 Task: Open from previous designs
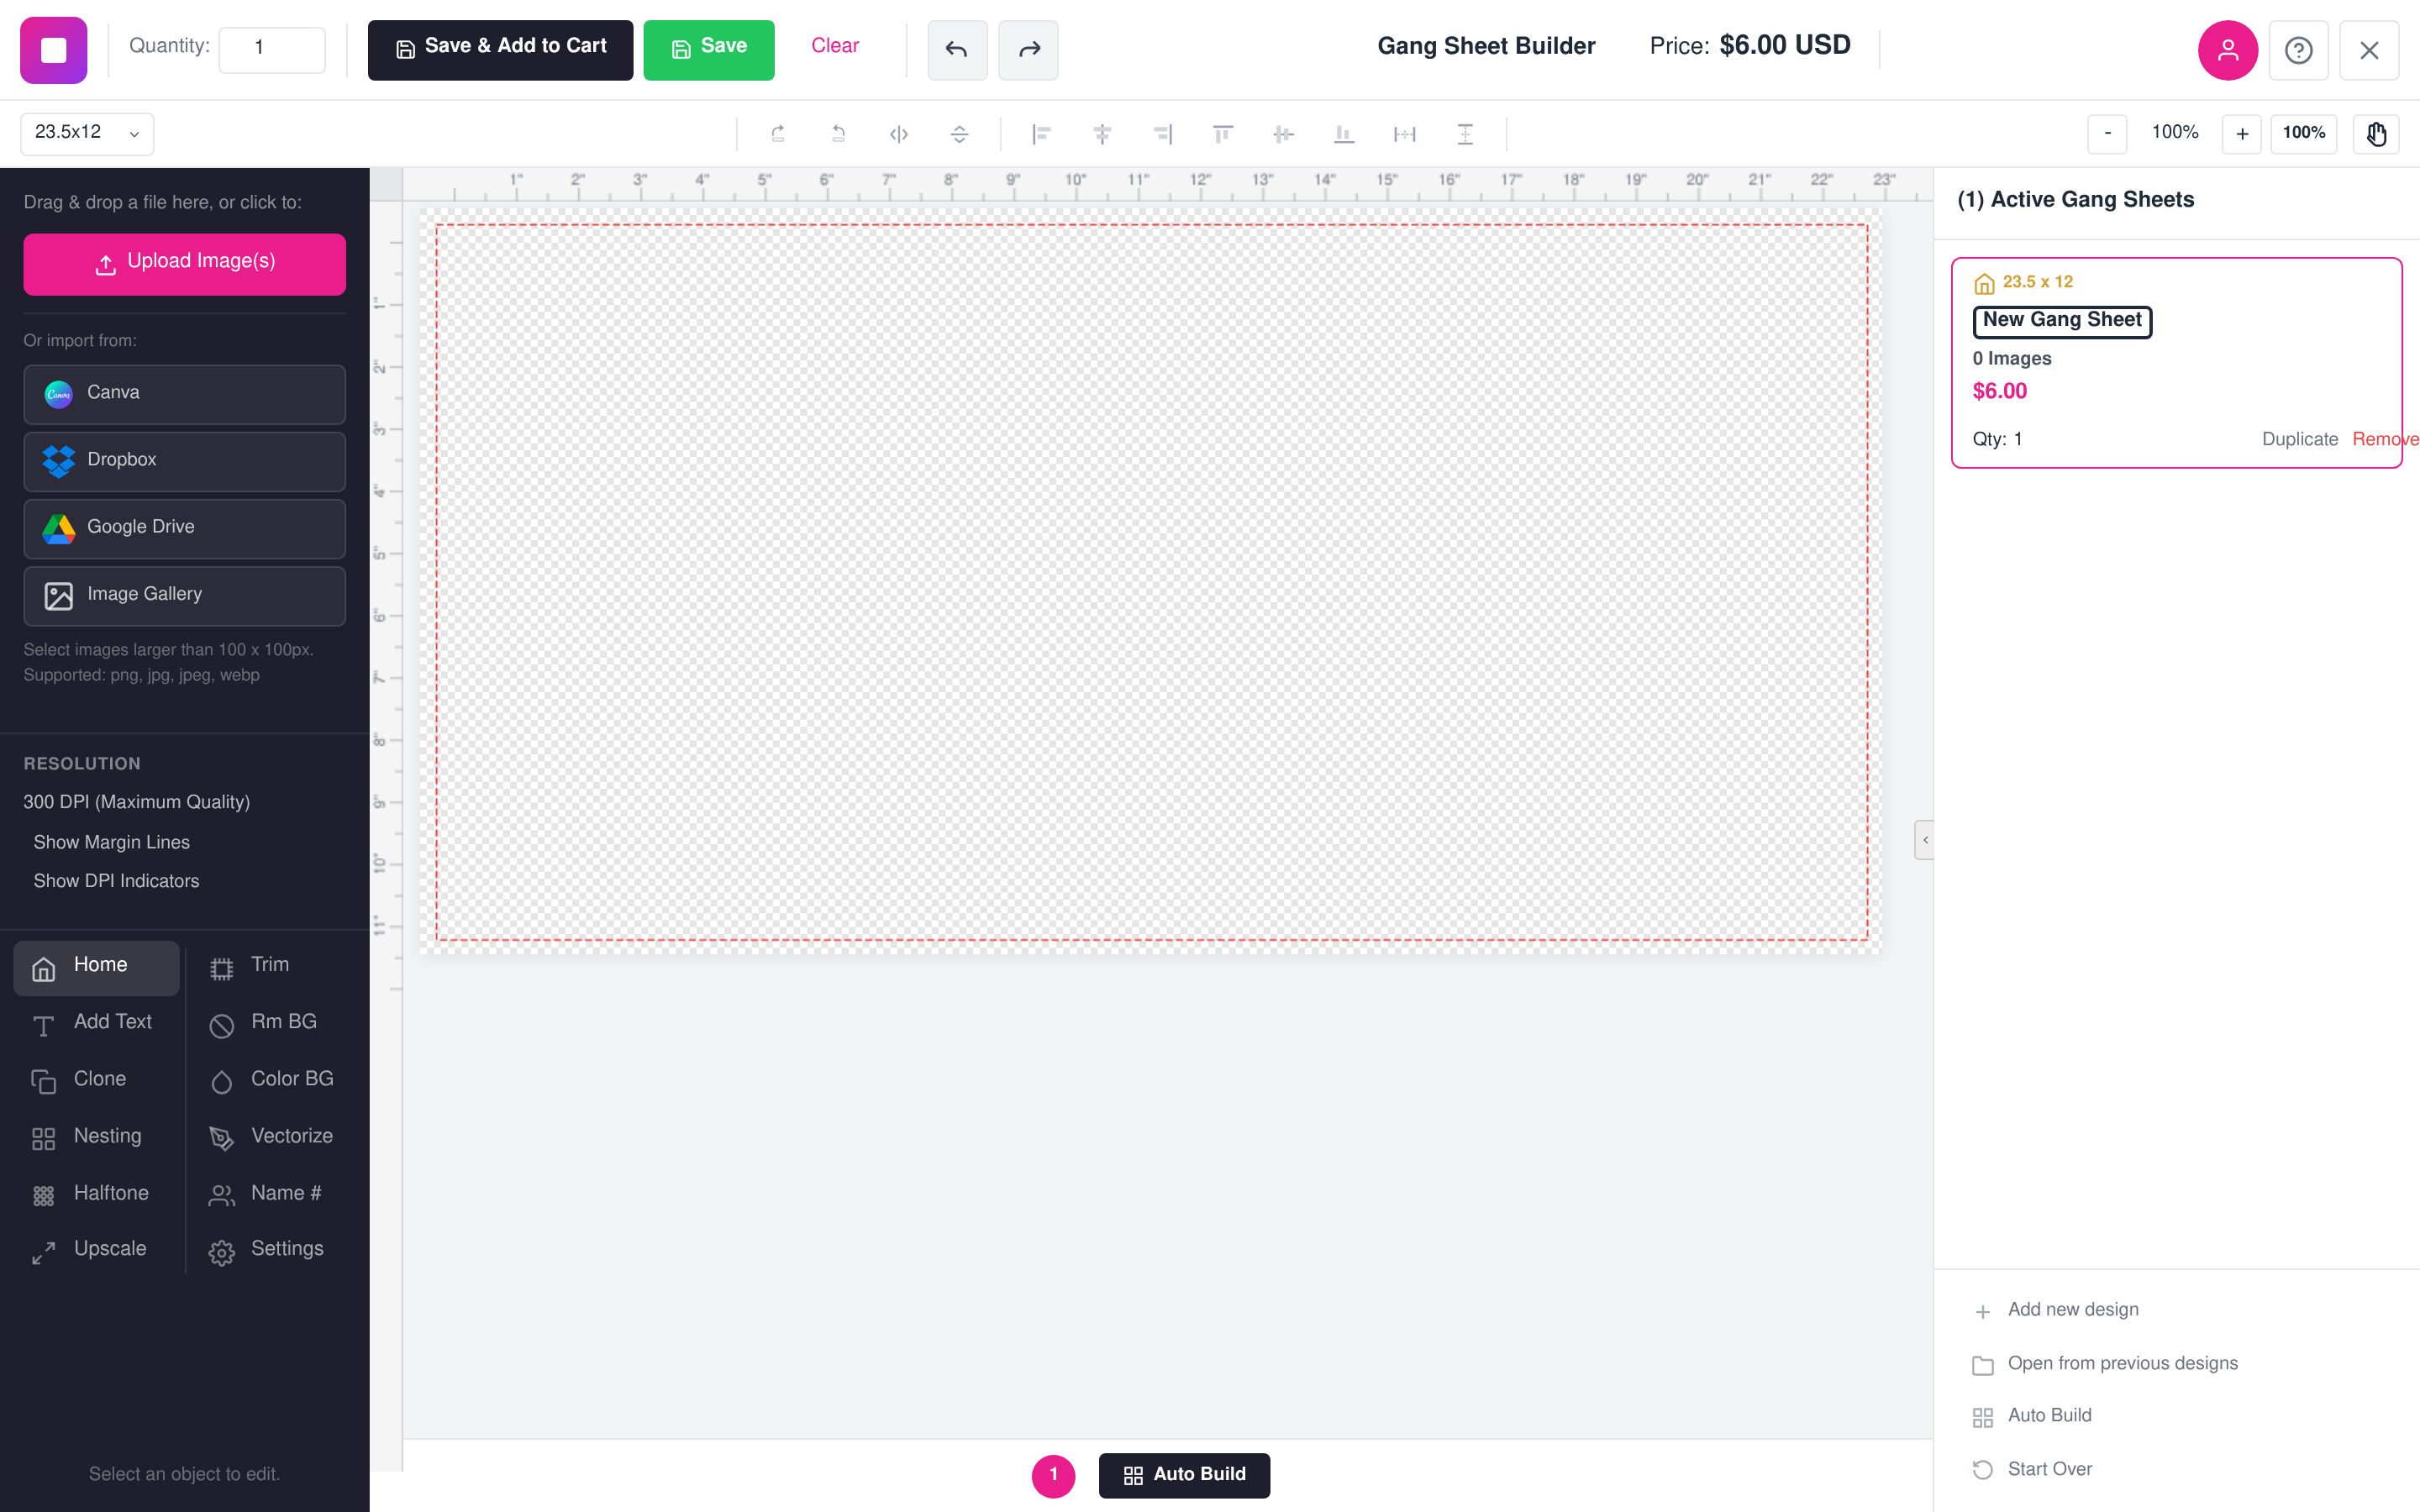tap(2123, 1362)
